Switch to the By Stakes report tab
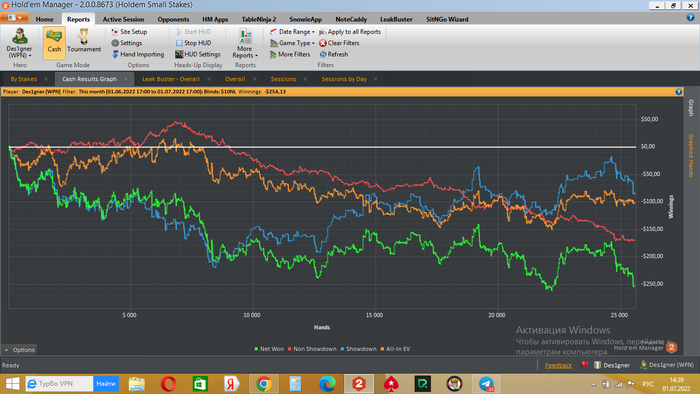The width and height of the screenshot is (700, 394). point(24,79)
